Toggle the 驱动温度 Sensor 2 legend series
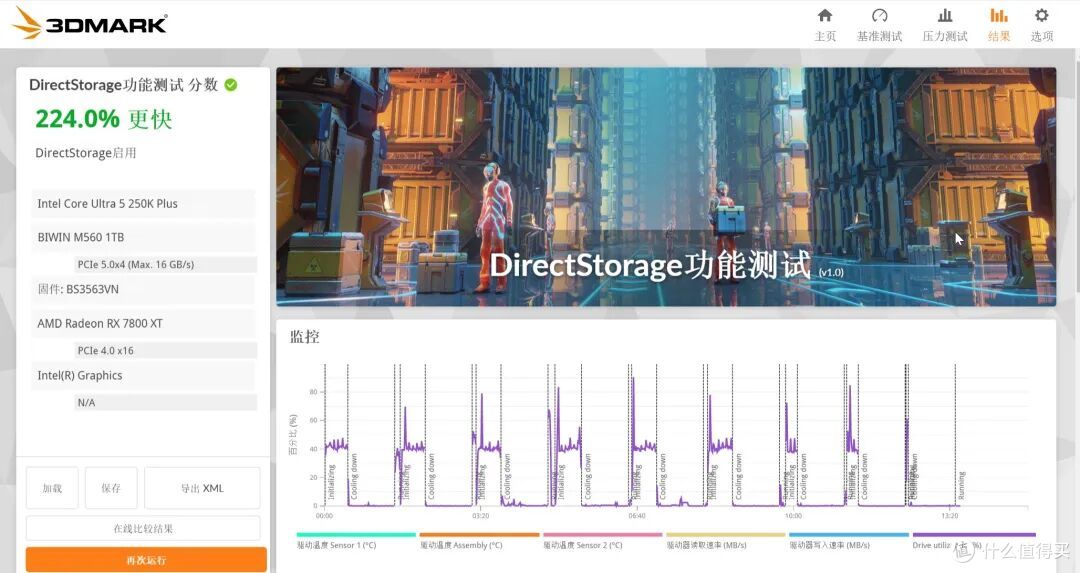The image size is (1080, 573). 603,541
